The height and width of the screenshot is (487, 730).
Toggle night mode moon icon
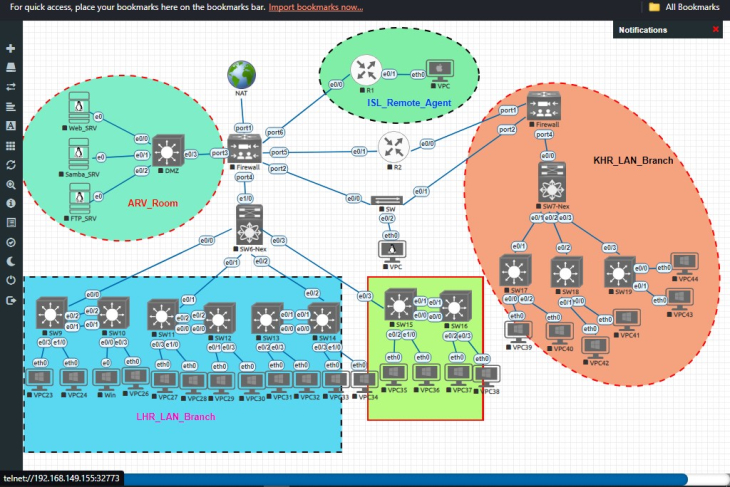coord(11,262)
